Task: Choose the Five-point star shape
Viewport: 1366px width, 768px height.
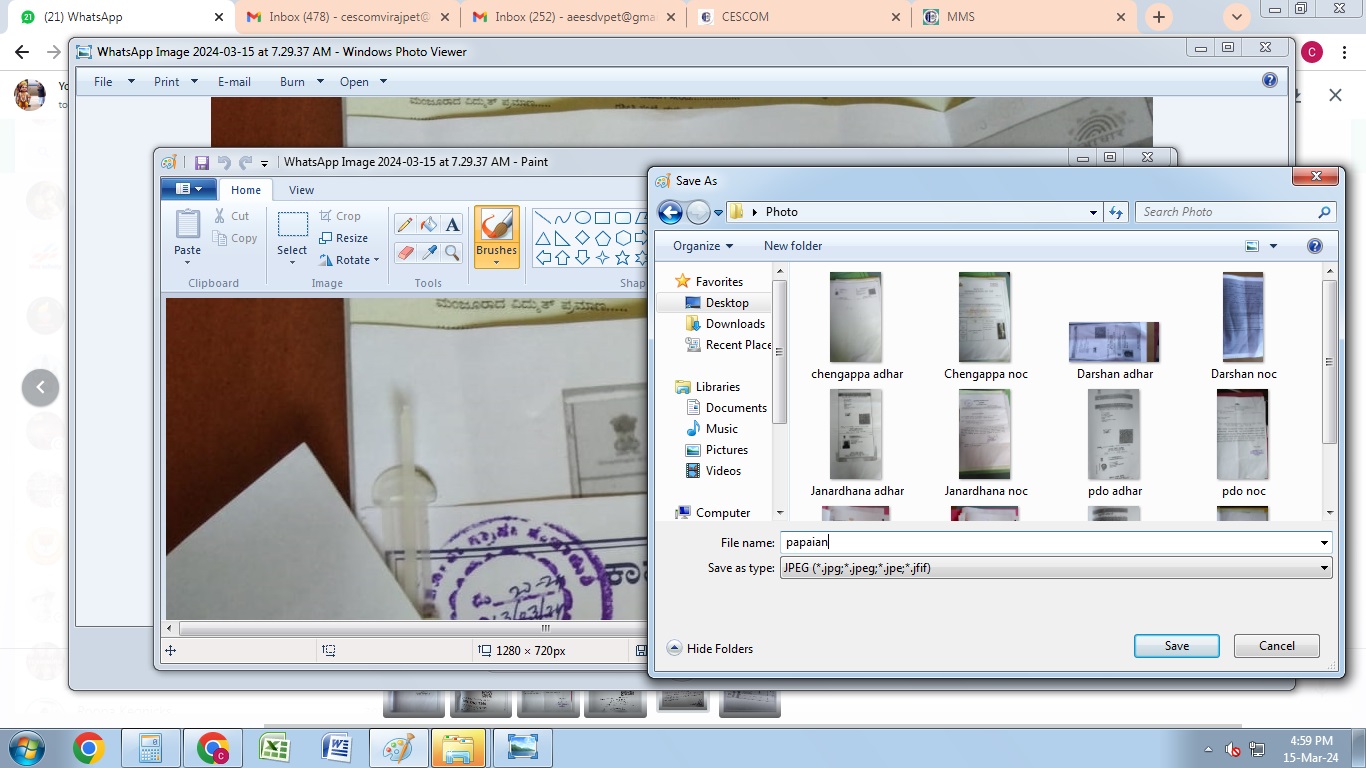Action: (x=622, y=258)
